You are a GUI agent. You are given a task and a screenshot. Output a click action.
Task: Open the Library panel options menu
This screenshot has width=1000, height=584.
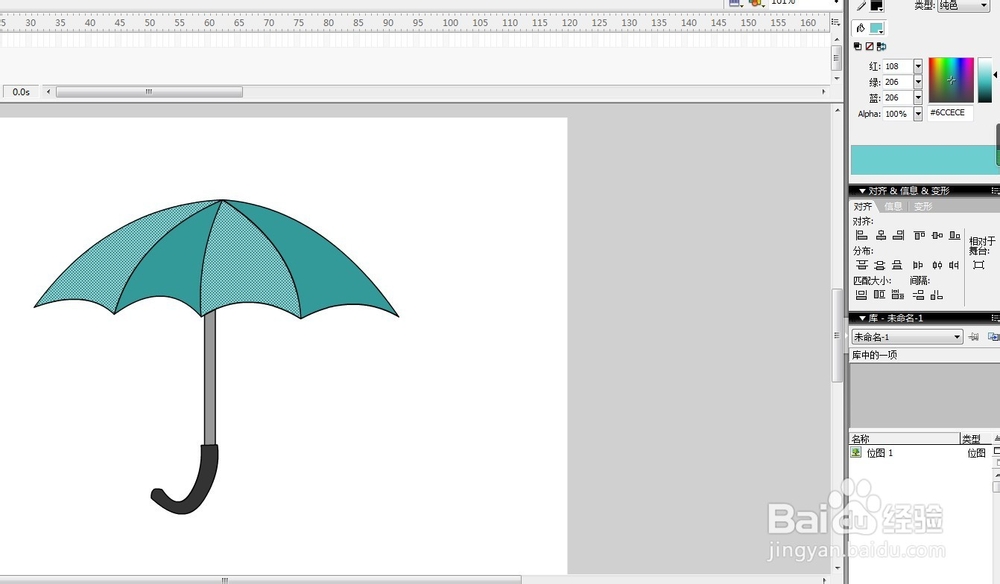click(995, 318)
